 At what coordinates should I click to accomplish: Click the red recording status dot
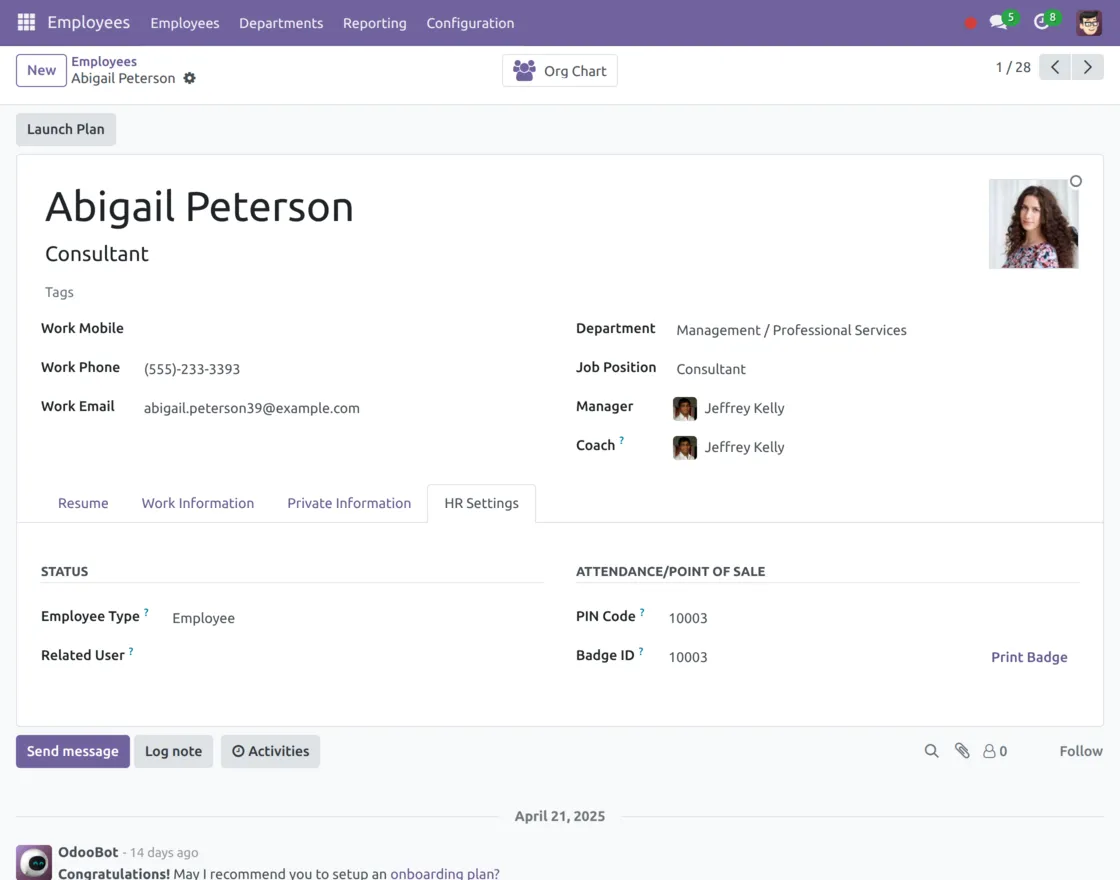[970, 24]
